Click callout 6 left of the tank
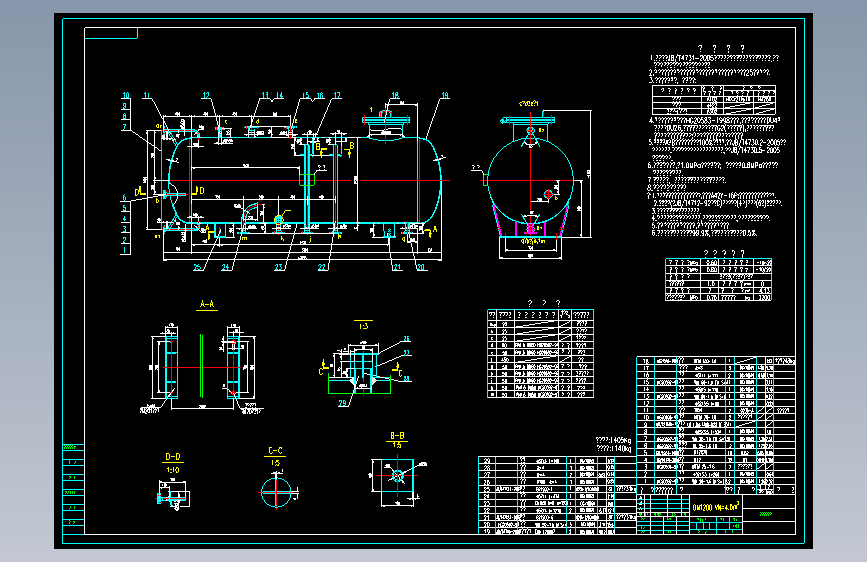Image resolution: width=867 pixels, height=562 pixels. pos(124,197)
